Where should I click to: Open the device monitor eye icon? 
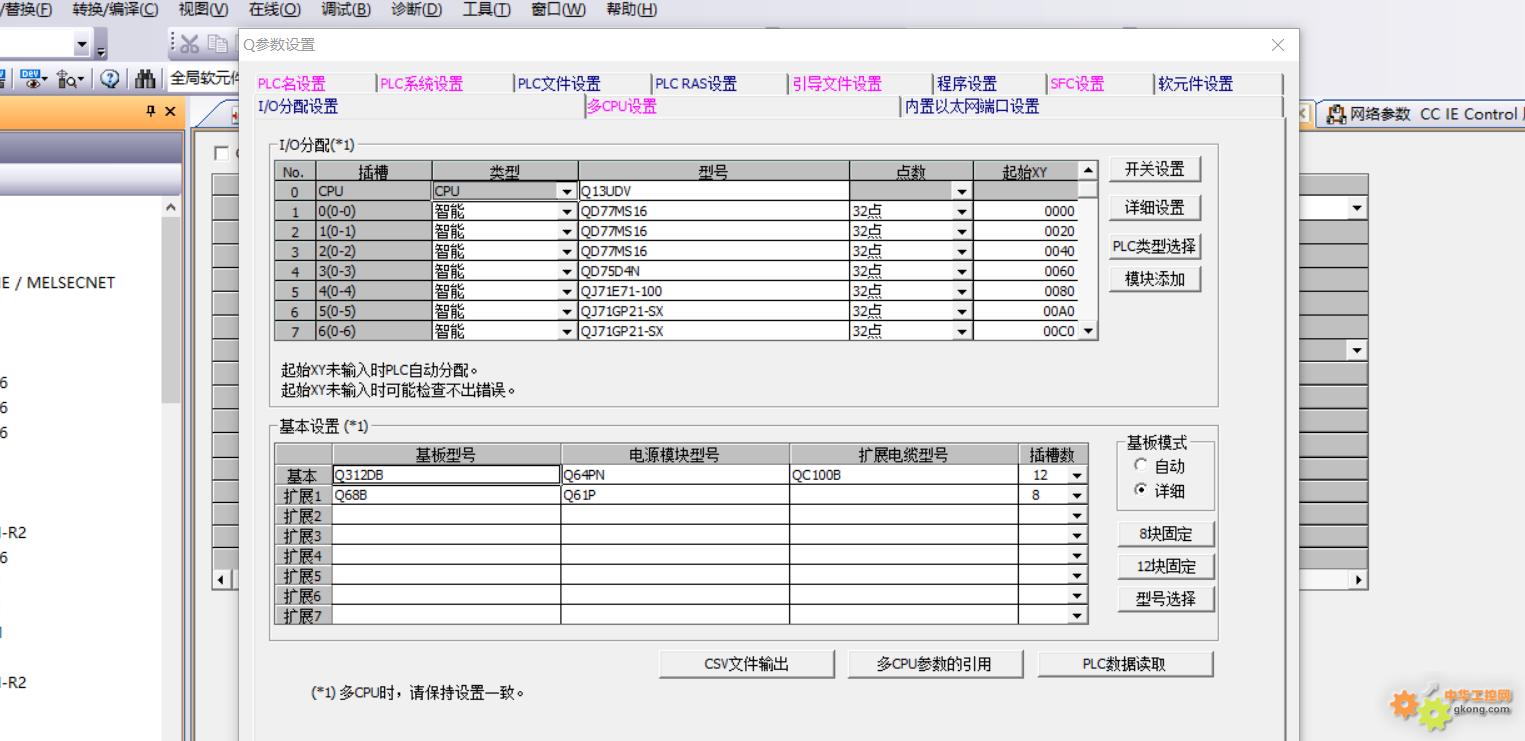click(29, 79)
